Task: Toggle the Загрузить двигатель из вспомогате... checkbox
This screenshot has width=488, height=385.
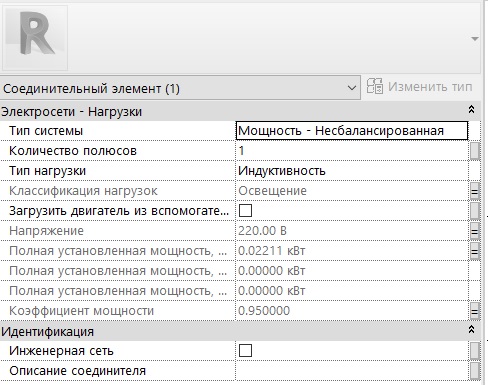Action: 245,210
